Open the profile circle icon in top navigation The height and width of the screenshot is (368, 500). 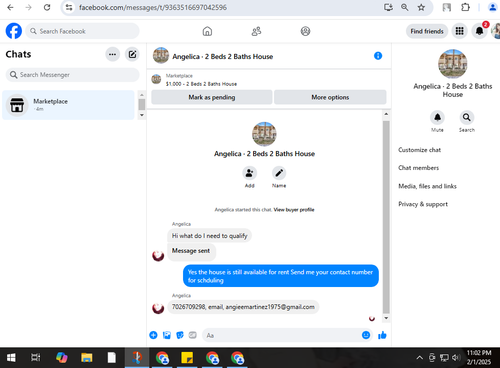click(x=305, y=31)
